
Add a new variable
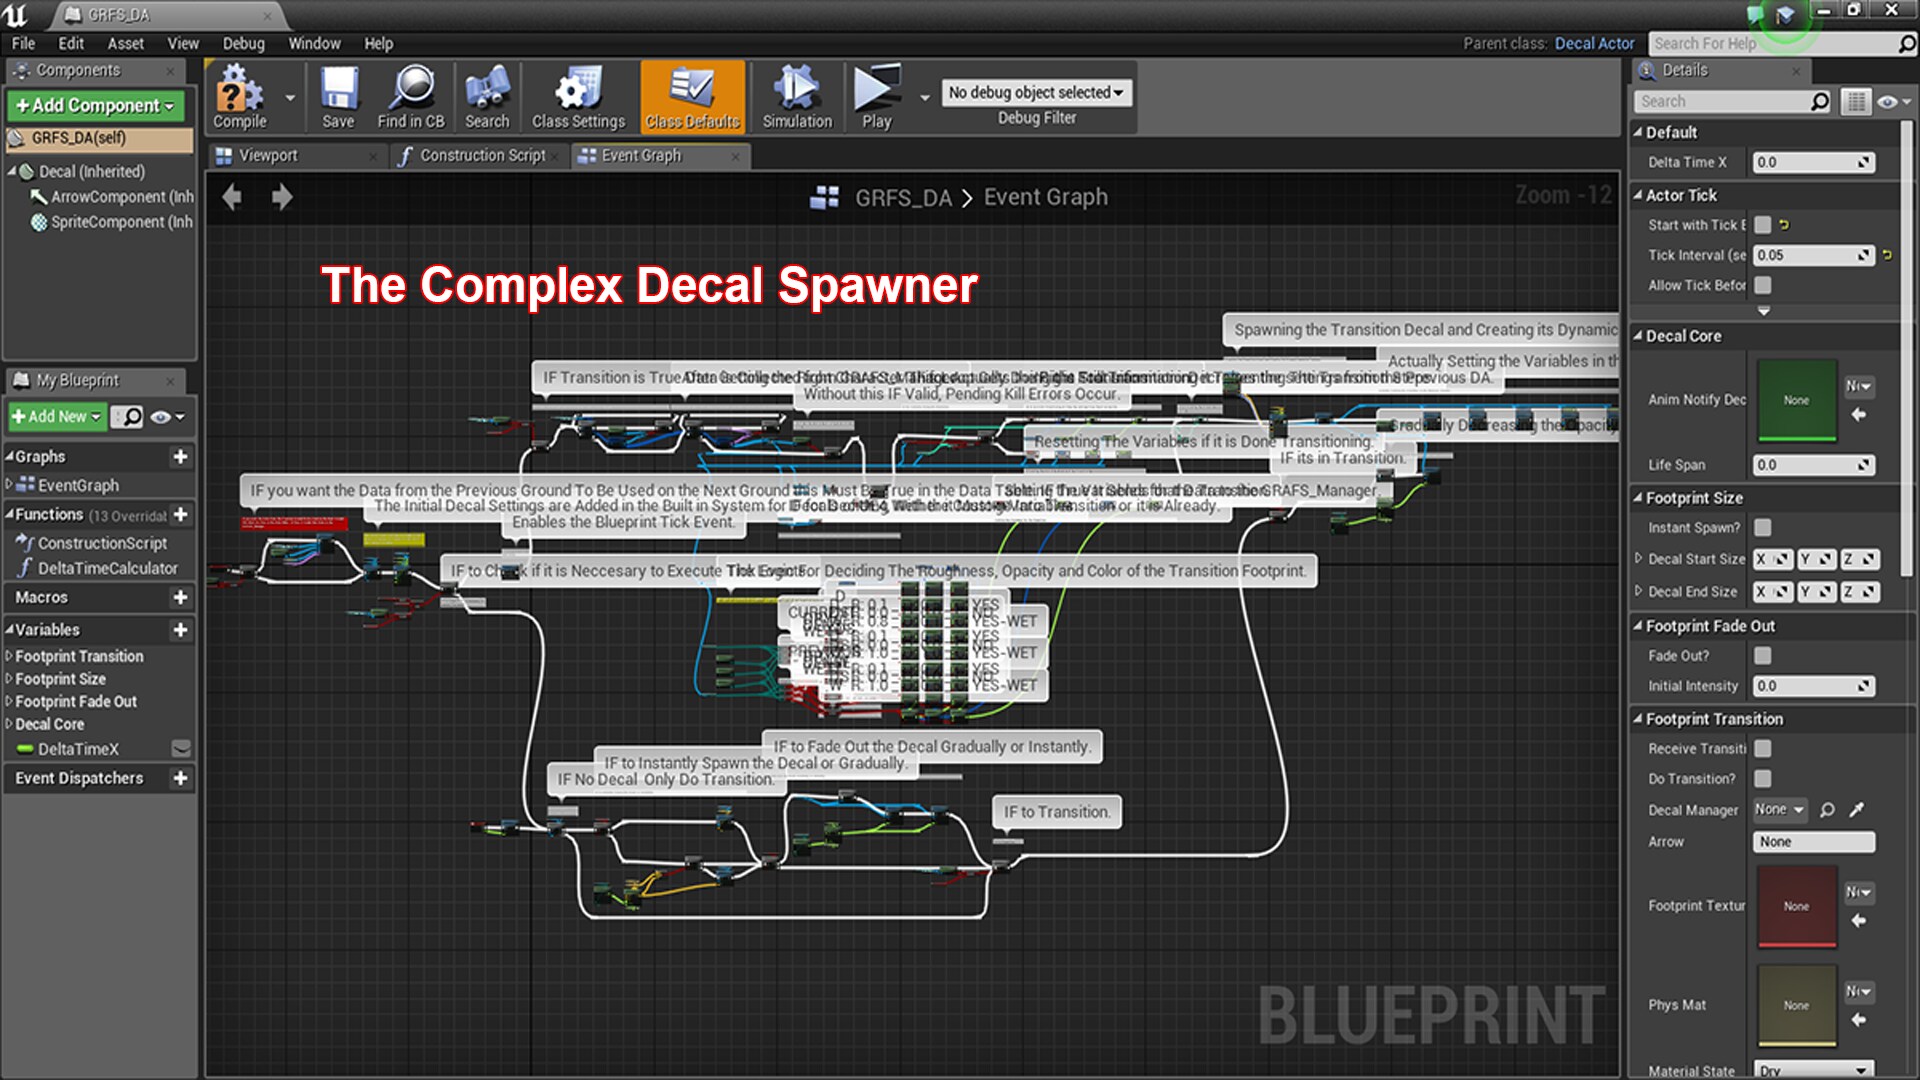[180, 630]
